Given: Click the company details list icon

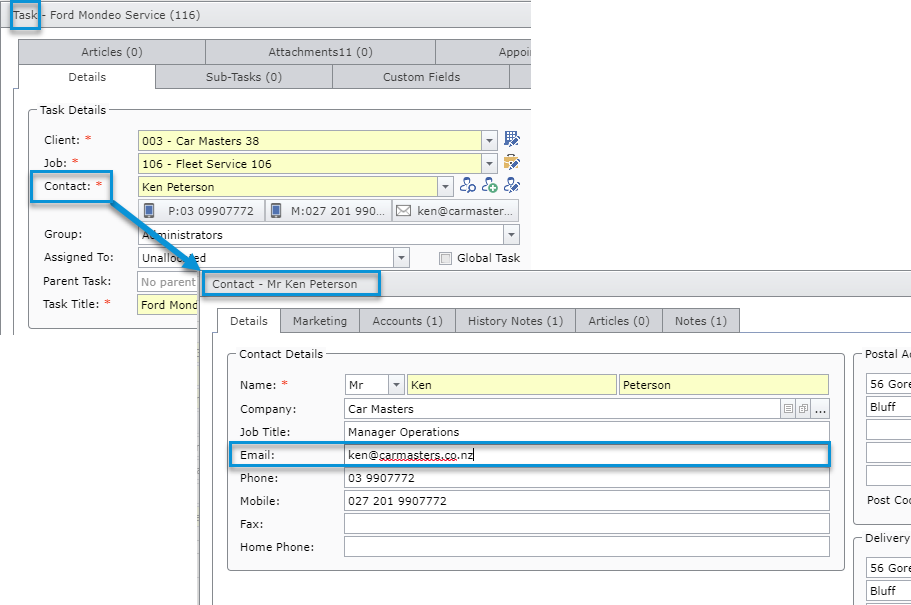Looking at the screenshot, I should click(788, 409).
